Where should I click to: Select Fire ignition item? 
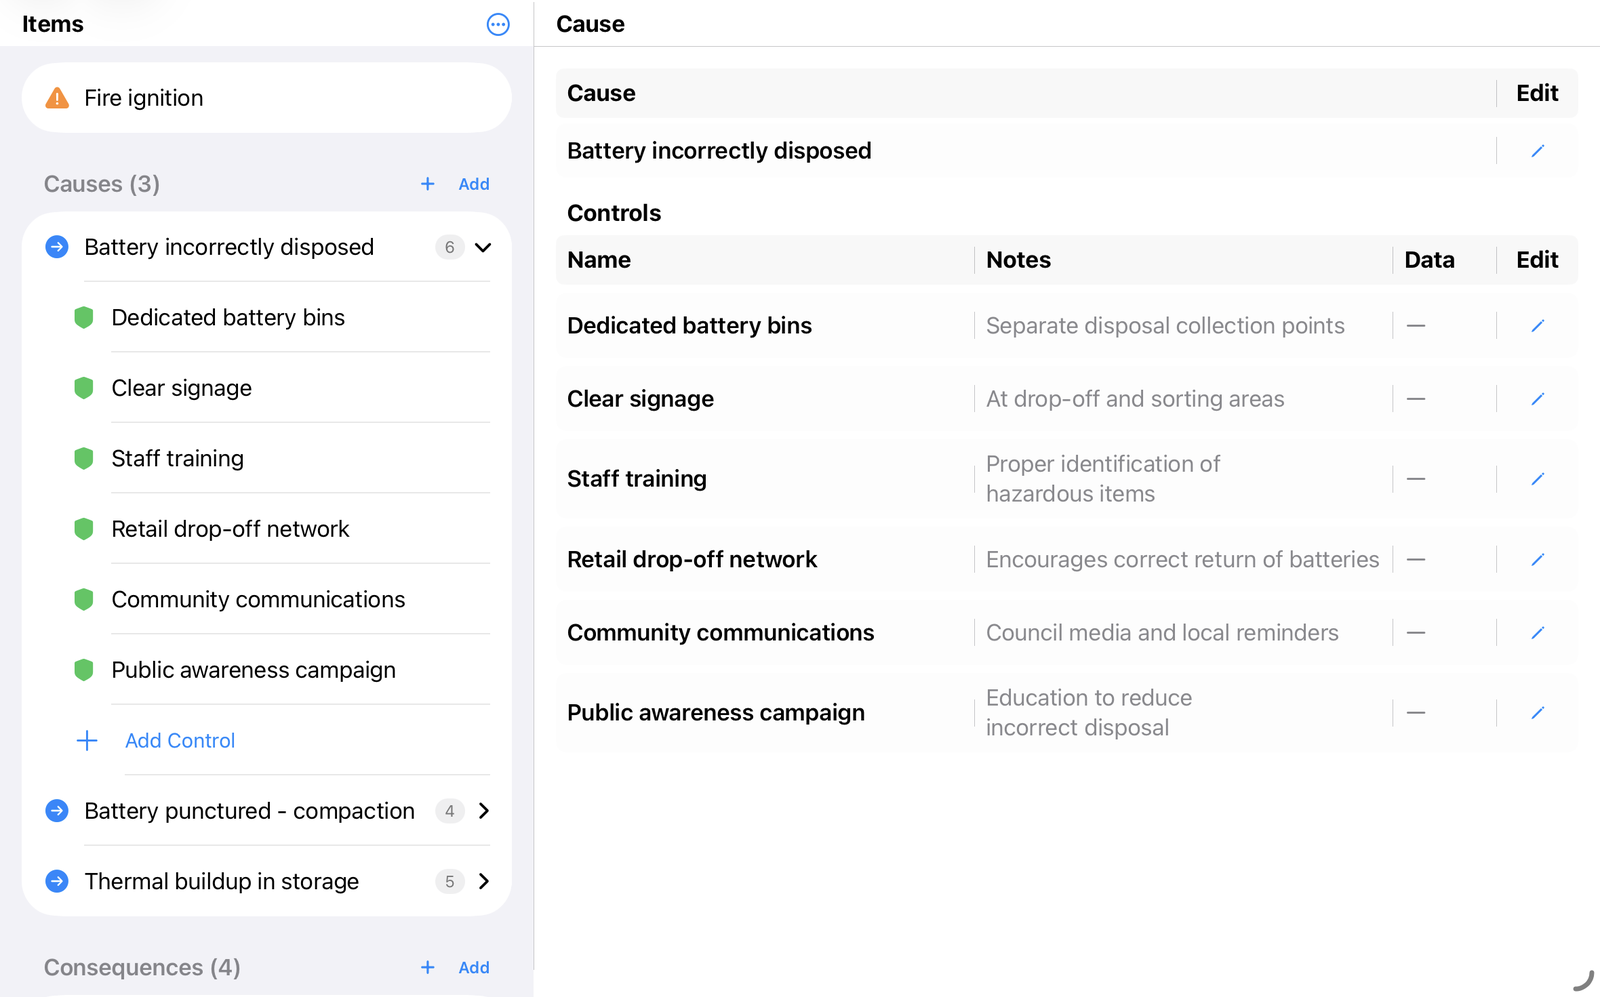pos(267,98)
